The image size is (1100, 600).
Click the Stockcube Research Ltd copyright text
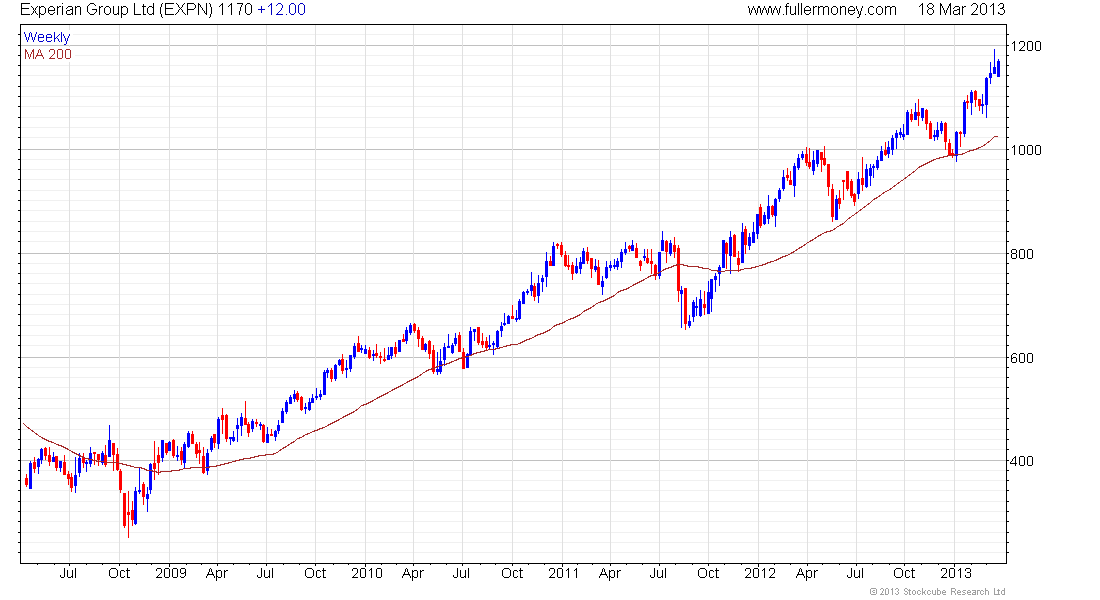pos(937,592)
